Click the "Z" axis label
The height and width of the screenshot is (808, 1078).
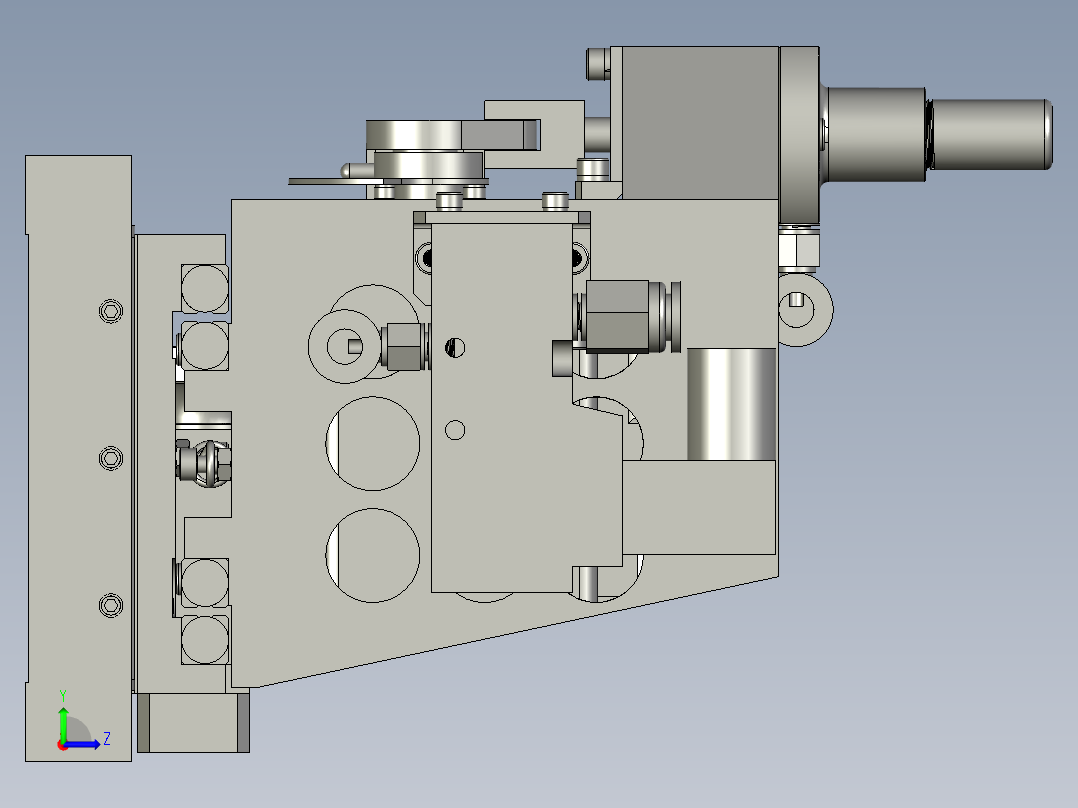[x=107, y=739]
